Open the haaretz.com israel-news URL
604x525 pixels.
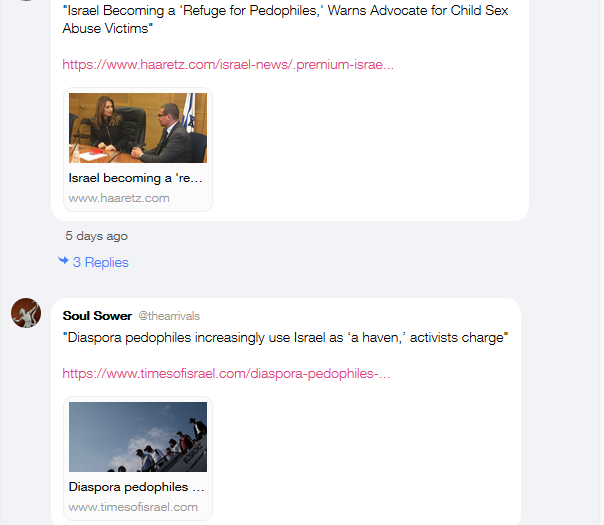[228, 64]
